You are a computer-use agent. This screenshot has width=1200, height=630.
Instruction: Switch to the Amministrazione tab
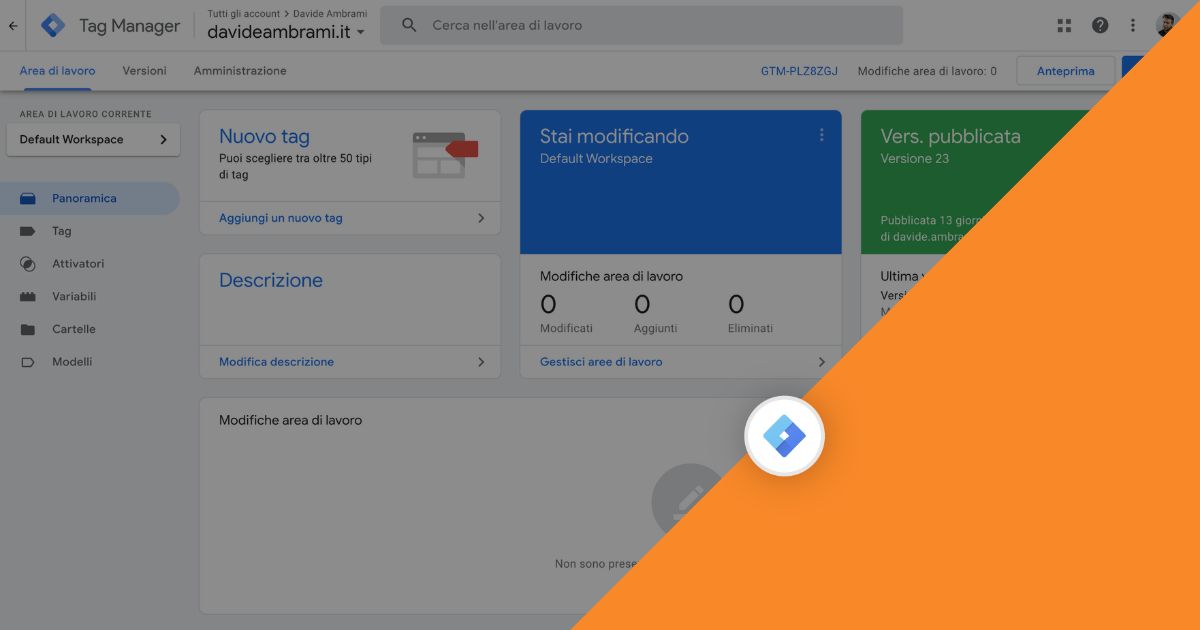pyautogui.click(x=240, y=71)
